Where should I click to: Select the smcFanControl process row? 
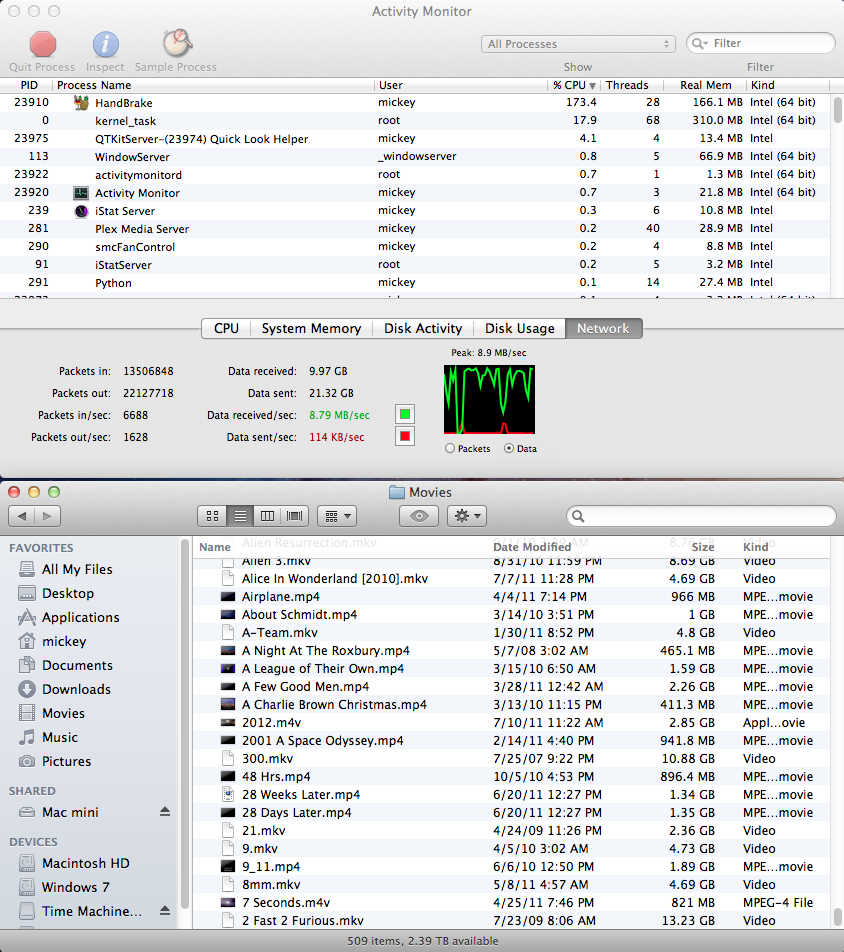tap(416, 246)
